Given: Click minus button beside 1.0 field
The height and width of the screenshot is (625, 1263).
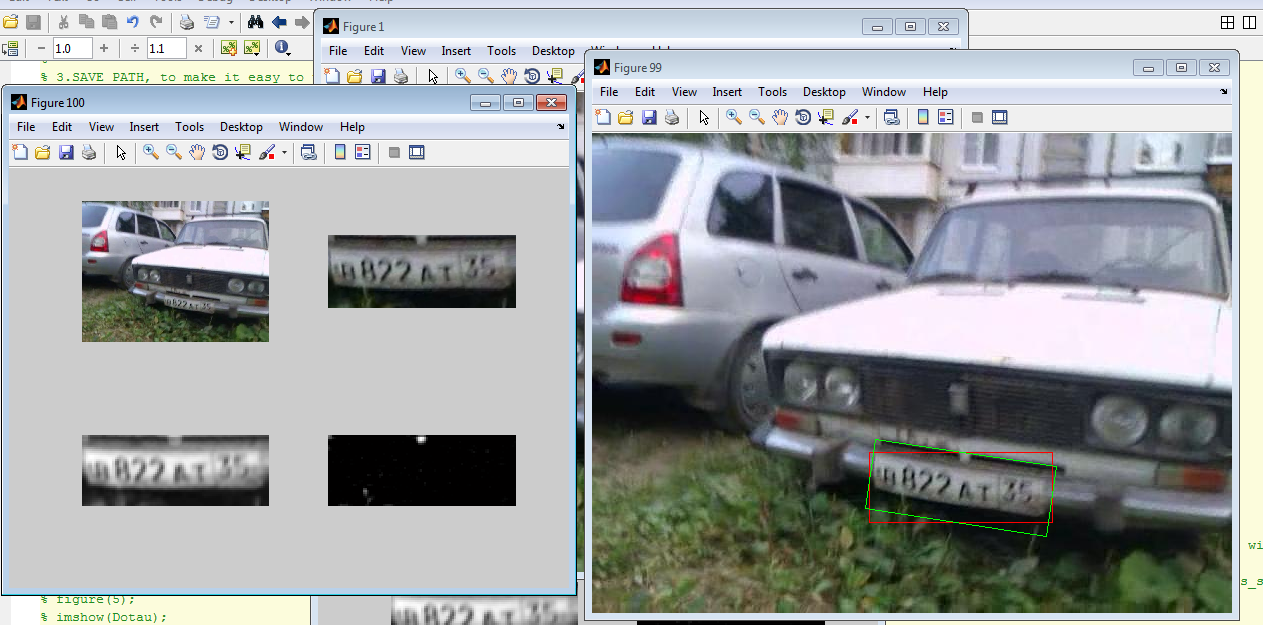Looking at the screenshot, I should pyautogui.click(x=41, y=48).
